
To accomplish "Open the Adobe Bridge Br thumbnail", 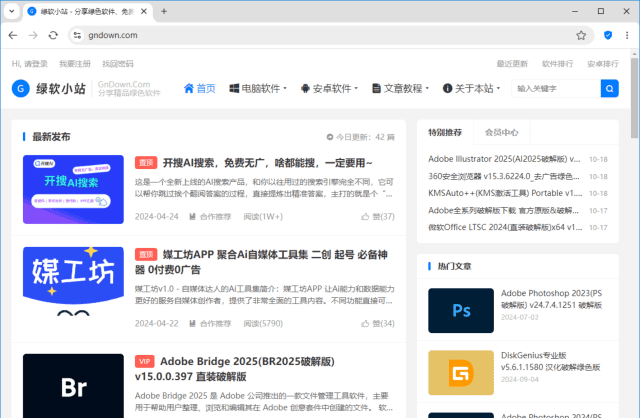I will click(x=73, y=386).
